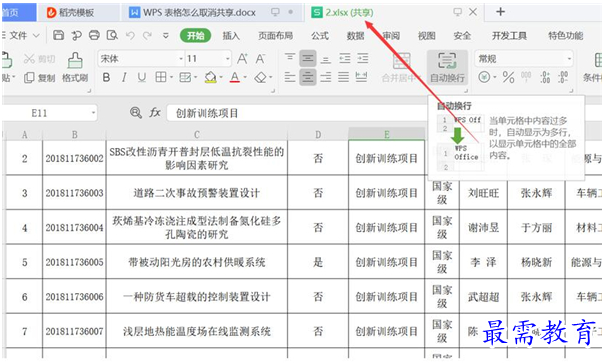
Task: Switch to the 公式 (Formulas) tab
Action: (x=320, y=36)
